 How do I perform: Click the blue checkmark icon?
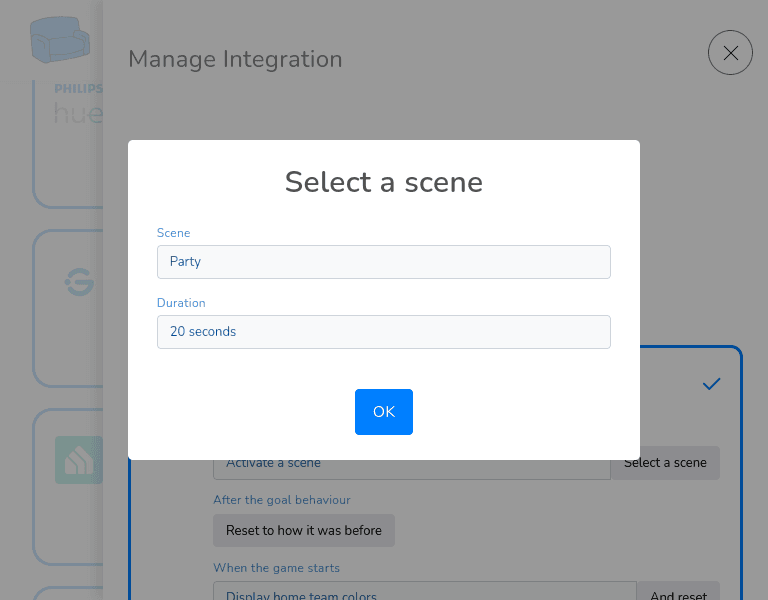(711, 384)
